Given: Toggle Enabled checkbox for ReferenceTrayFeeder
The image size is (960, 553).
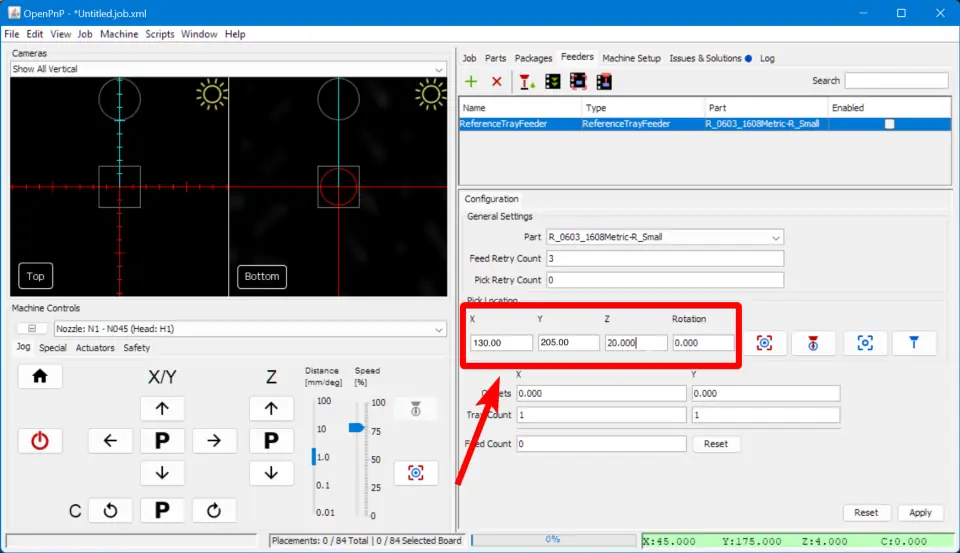Looking at the screenshot, I should point(889,124).
